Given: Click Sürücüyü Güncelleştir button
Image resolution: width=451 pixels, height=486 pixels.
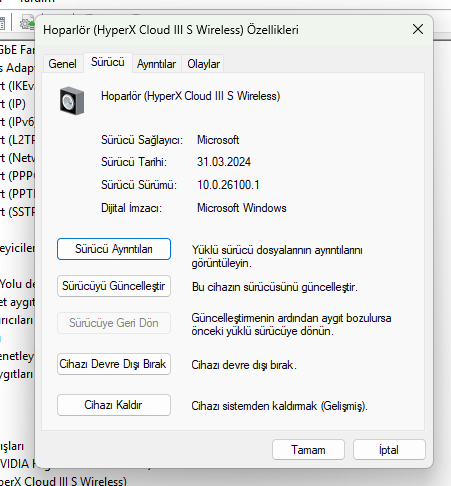Looking at the screenshot, I should 114,286.
